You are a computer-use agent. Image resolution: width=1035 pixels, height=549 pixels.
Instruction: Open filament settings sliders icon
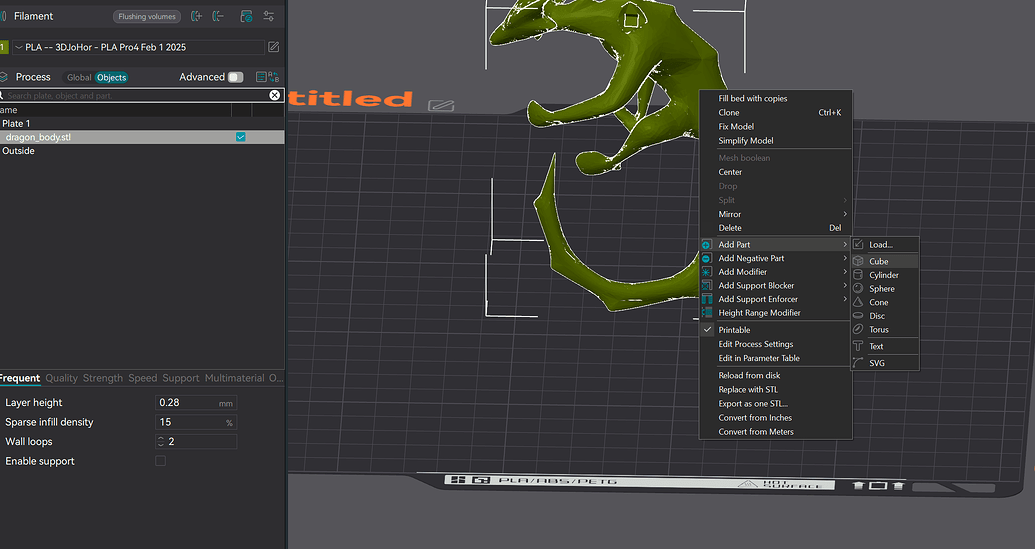[x=269, y=16]
